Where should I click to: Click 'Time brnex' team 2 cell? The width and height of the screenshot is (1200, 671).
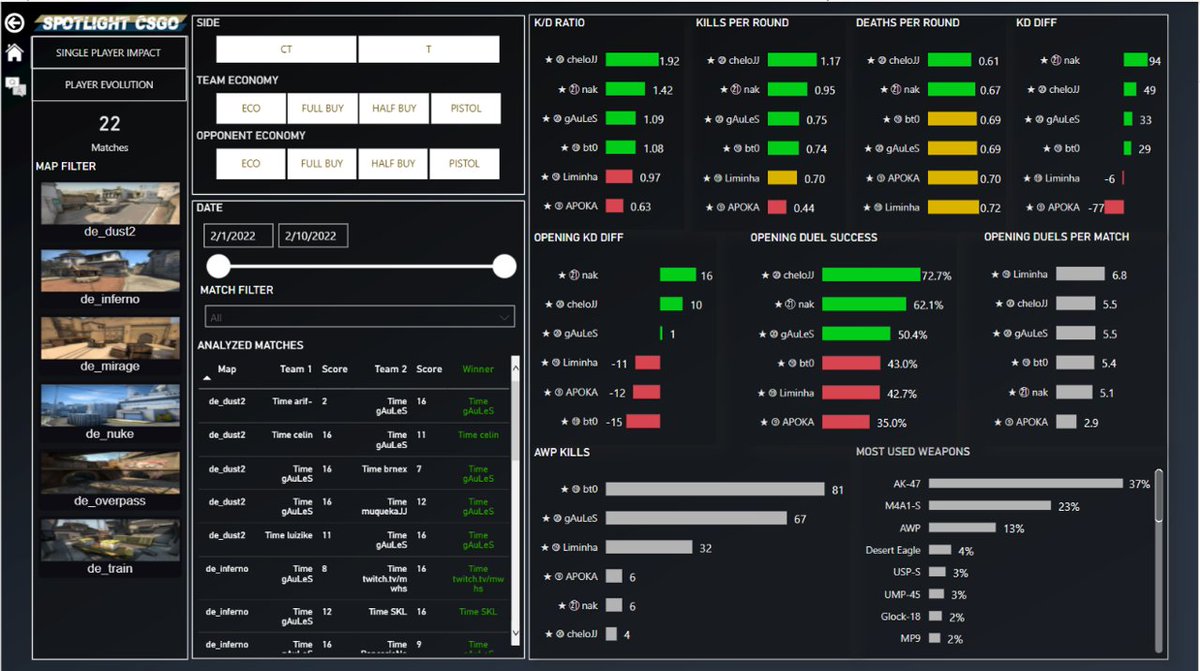385,468
